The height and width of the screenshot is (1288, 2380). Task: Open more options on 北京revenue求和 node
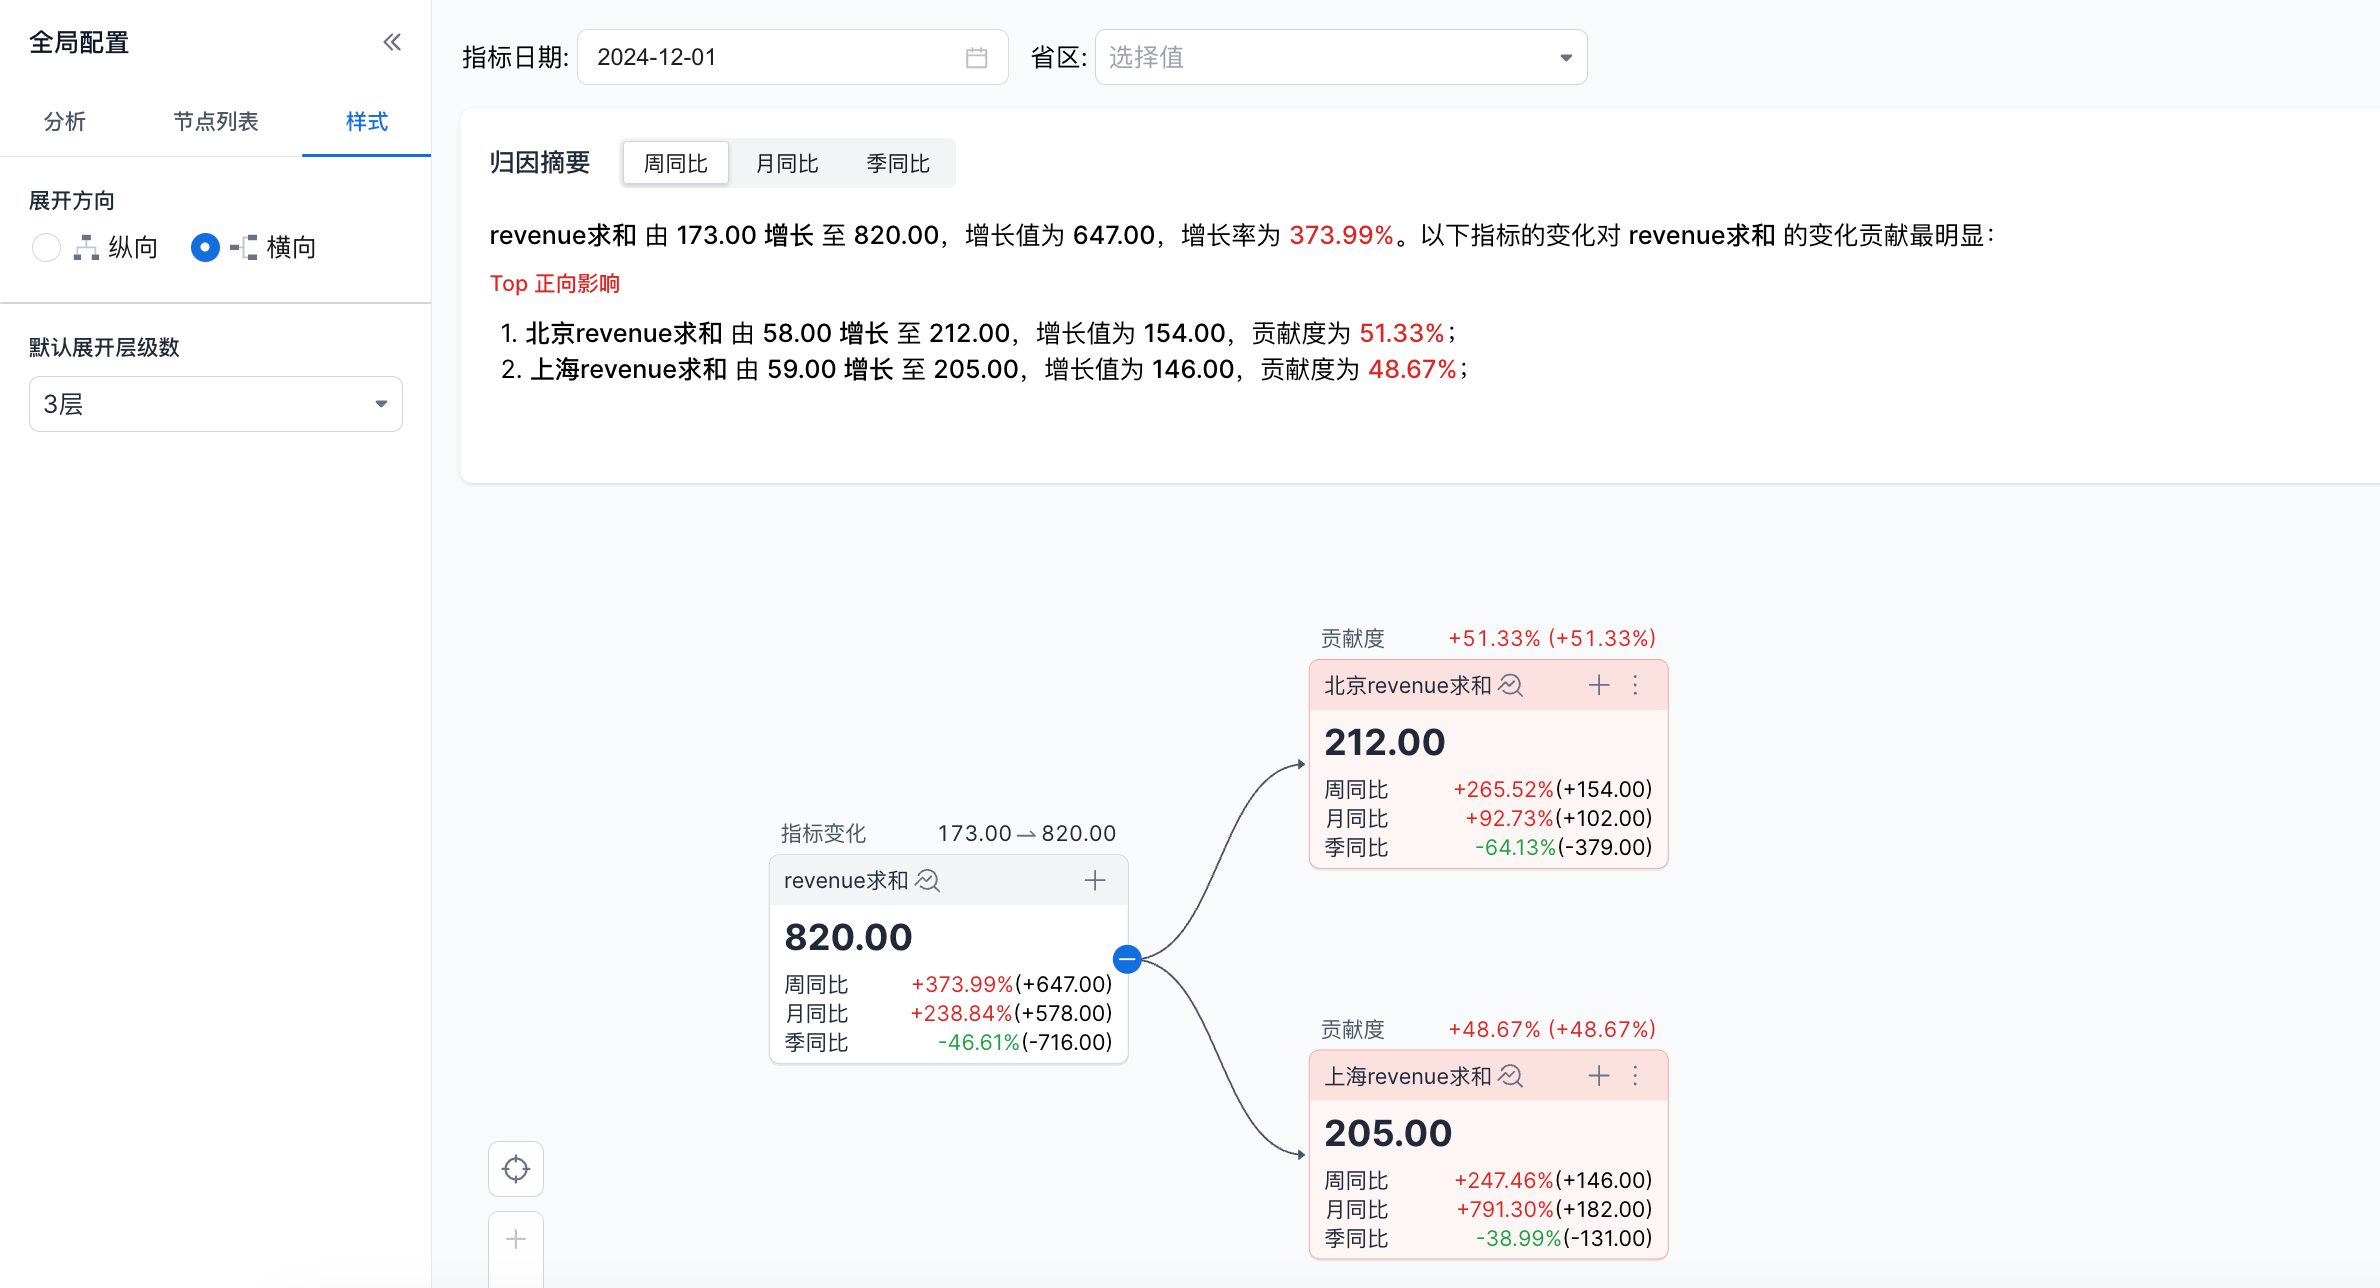[x=1636, y=685]
